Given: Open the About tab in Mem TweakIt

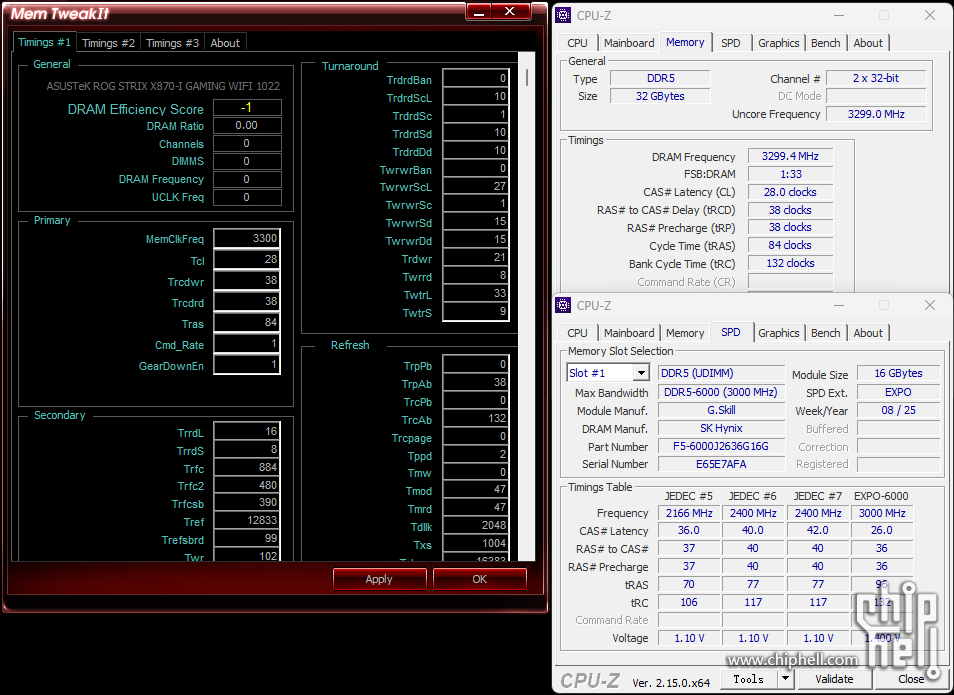Looking at the screenshot, I should click(x=225, y=43).
